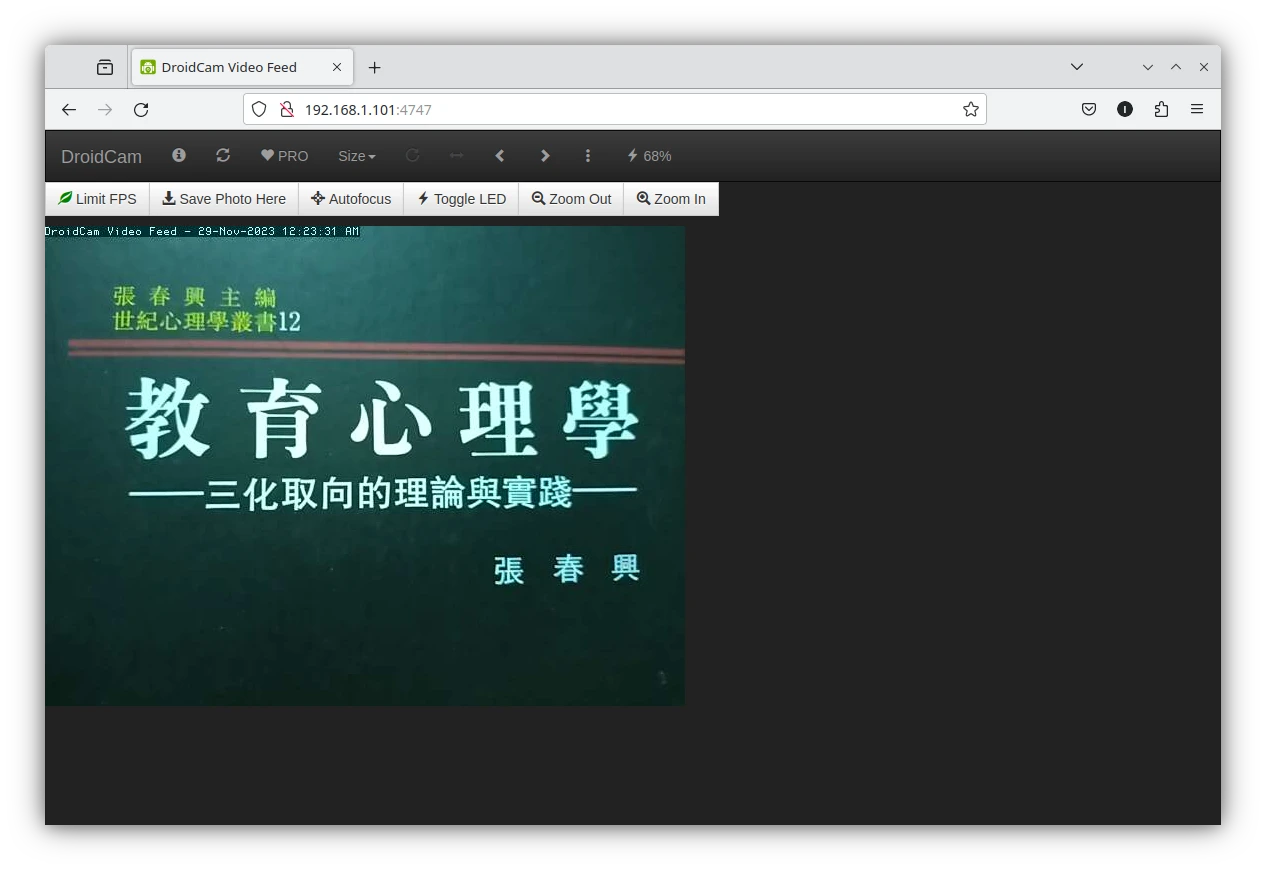Click Save Photo Here button
1266x870 pixels.
[224, 199]
